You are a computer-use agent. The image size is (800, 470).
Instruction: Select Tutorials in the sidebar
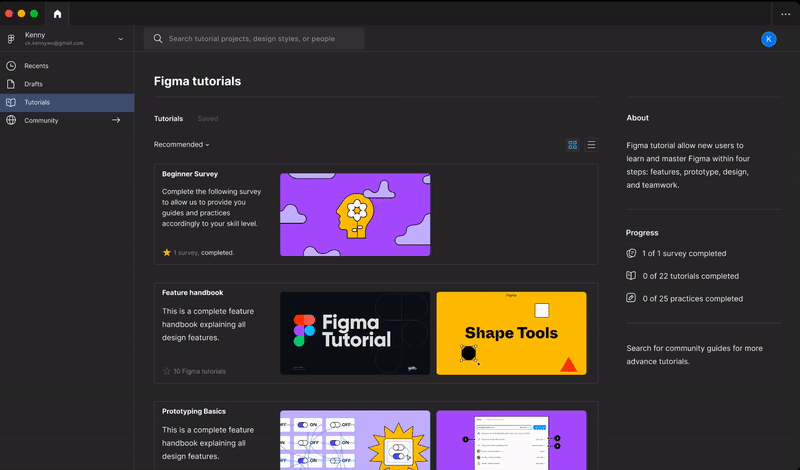coord(67,103)
